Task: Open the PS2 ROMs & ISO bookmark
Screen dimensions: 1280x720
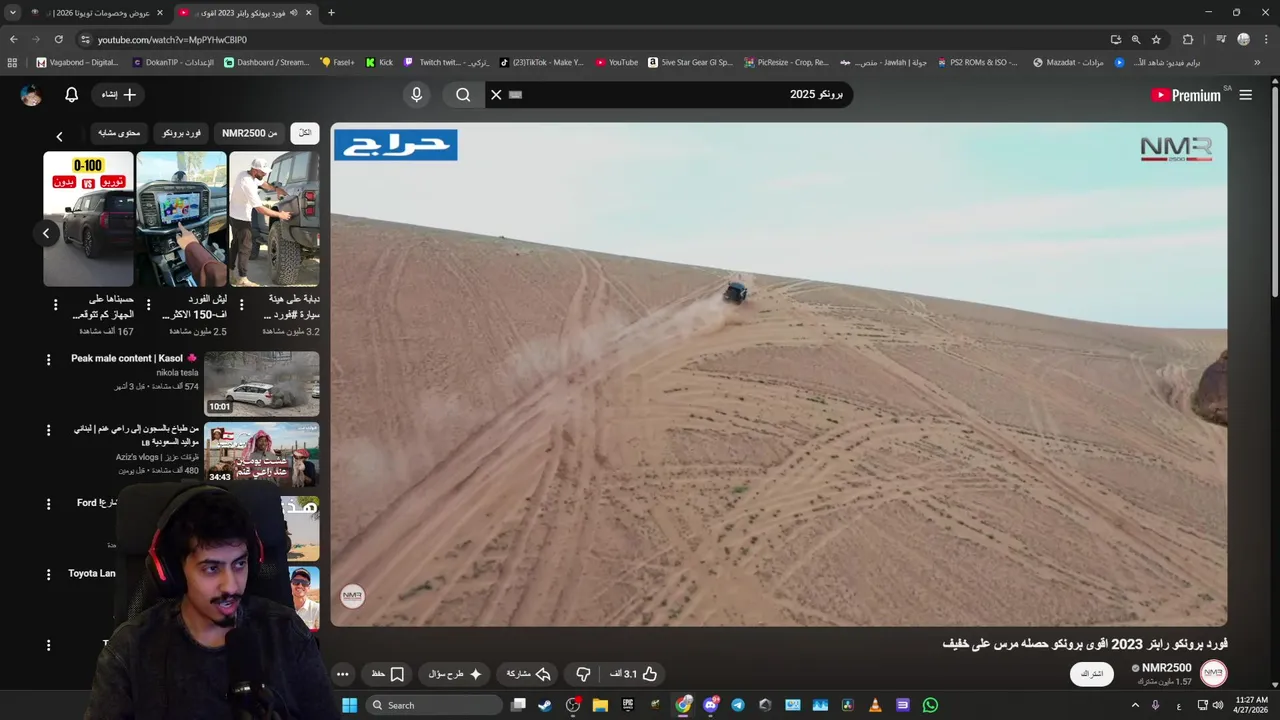Action: [977, 62]
